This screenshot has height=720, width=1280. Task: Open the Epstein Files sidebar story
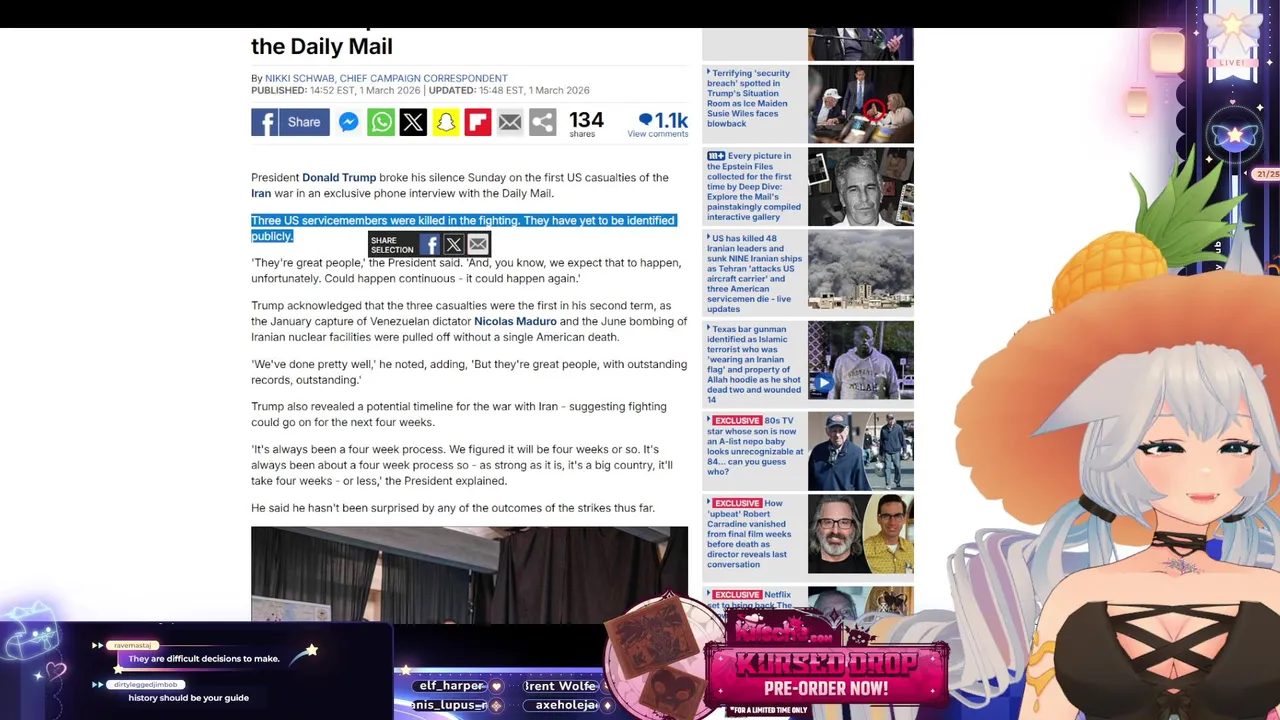click(x=753, y=186)
